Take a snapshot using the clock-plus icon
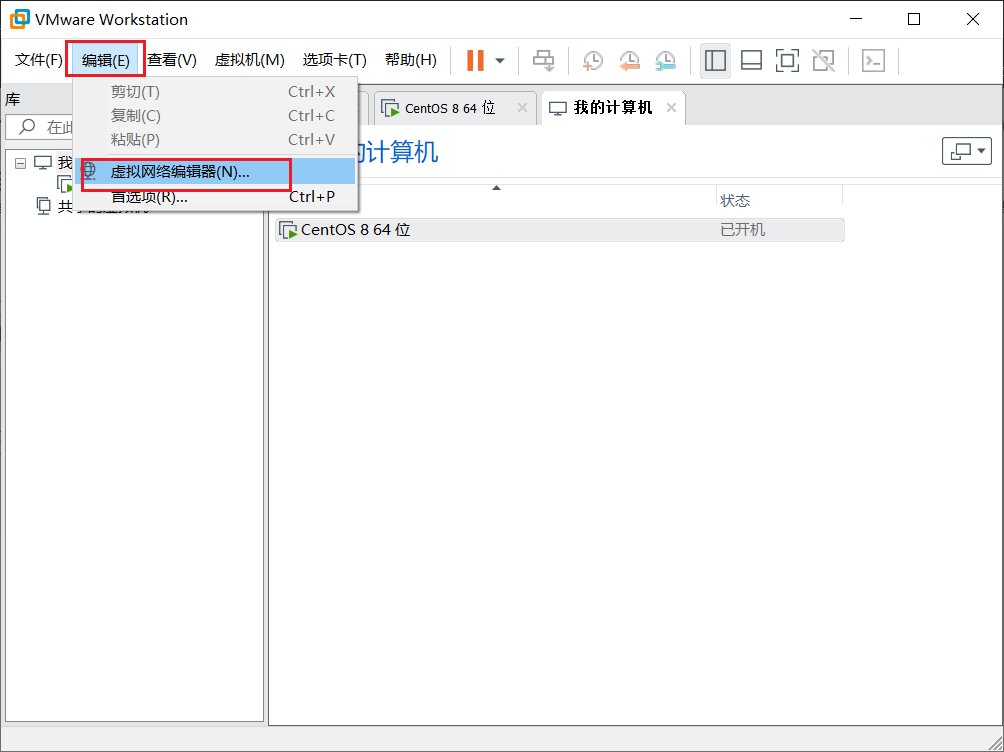1004x752 pixels. point(593,61)
